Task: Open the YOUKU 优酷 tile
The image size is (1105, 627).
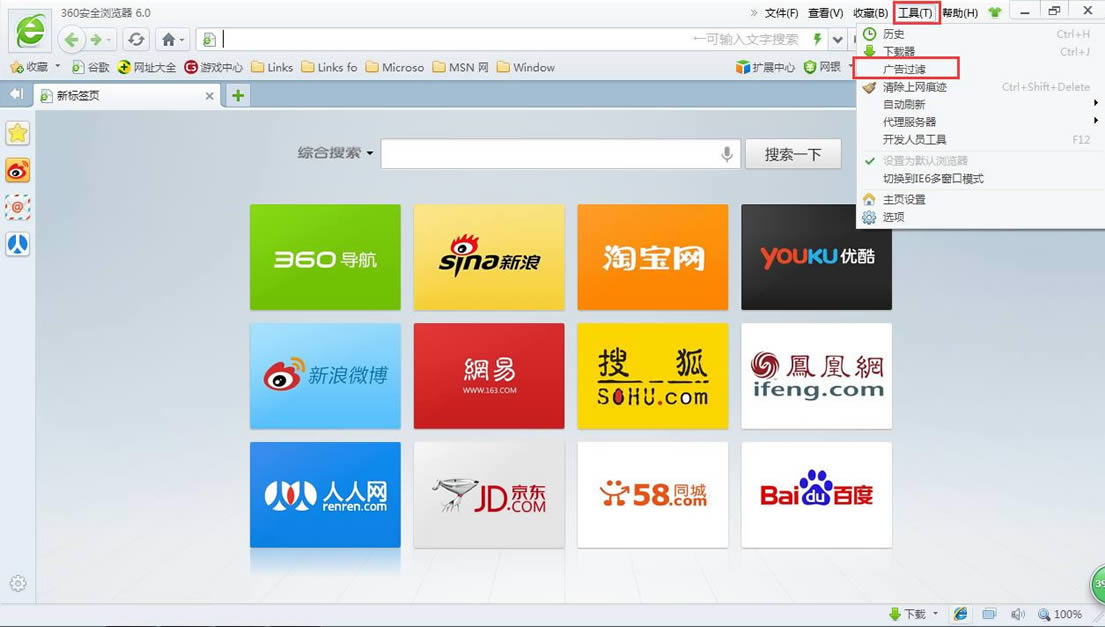Action: [x=816, y=257]
